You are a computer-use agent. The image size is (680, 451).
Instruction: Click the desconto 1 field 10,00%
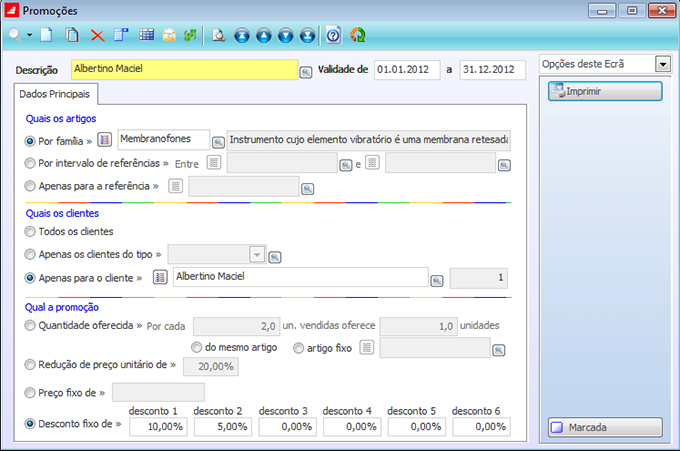click(x=158, y=427)
